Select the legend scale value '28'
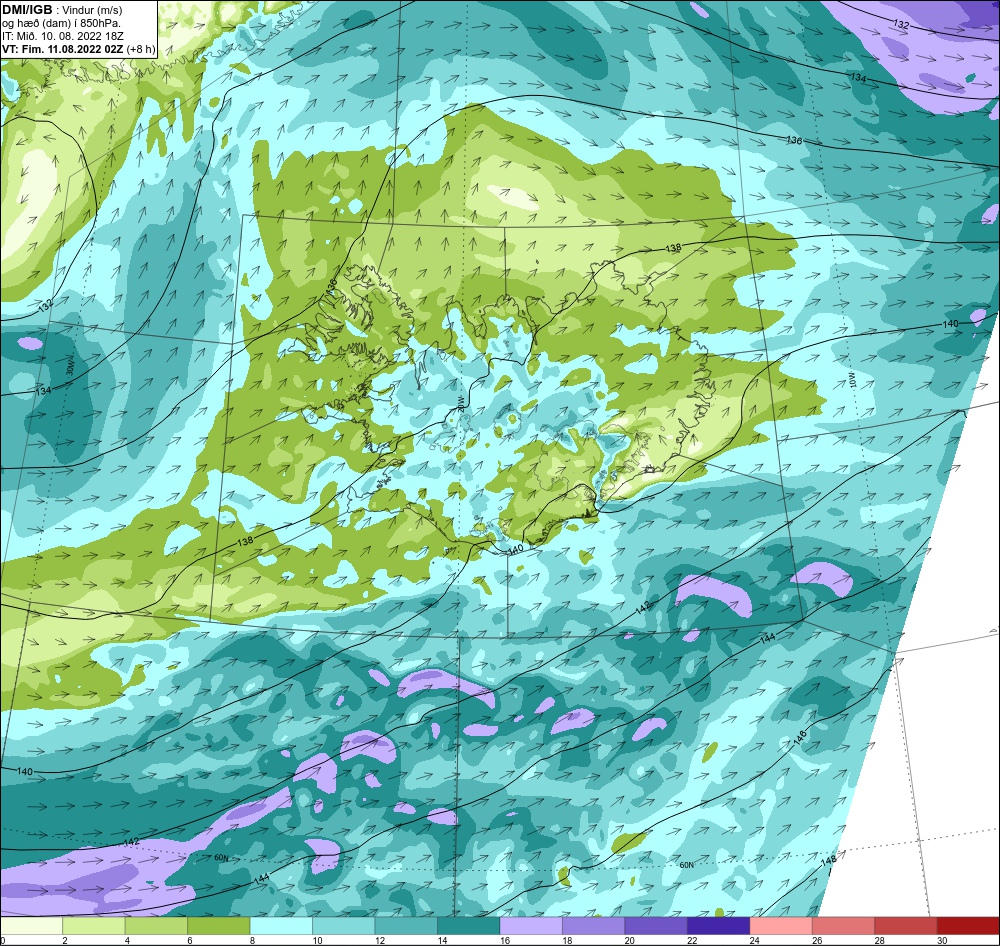This screenshot has height=946, width=1000. tap(881, 940)
